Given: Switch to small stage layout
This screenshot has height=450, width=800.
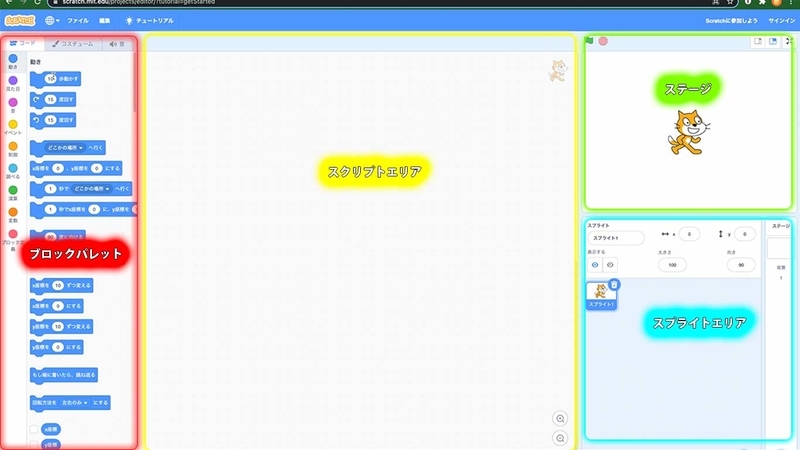Looking at the screenshot, I should tap(758, 41).
